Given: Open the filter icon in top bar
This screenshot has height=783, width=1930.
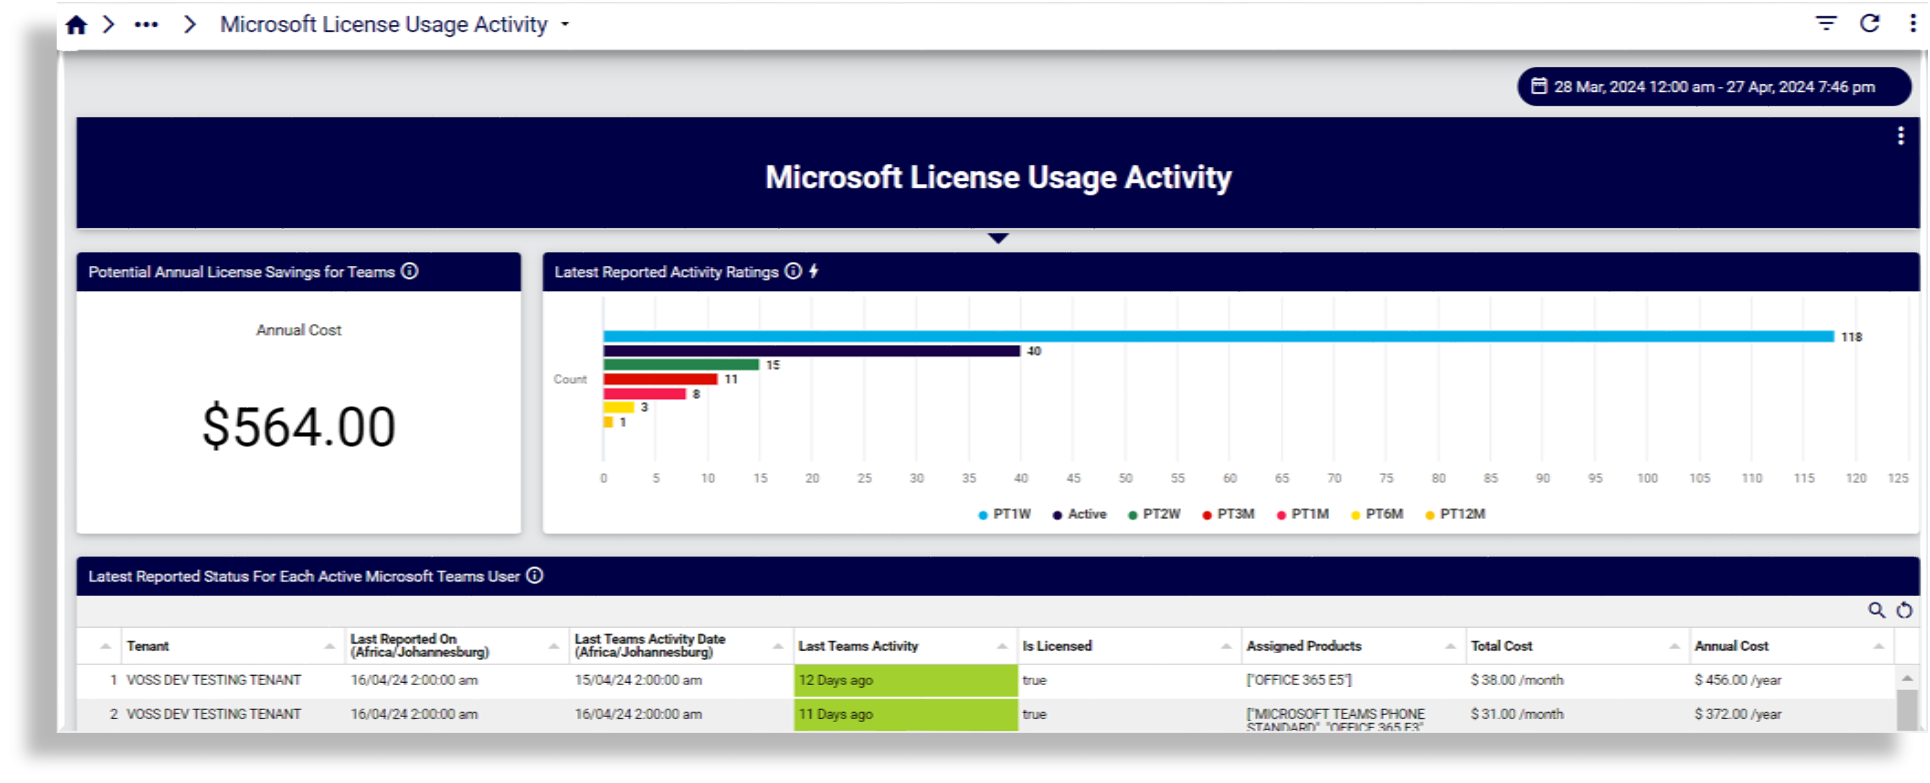Looking at the screenshot, I should click(1826, 23).
